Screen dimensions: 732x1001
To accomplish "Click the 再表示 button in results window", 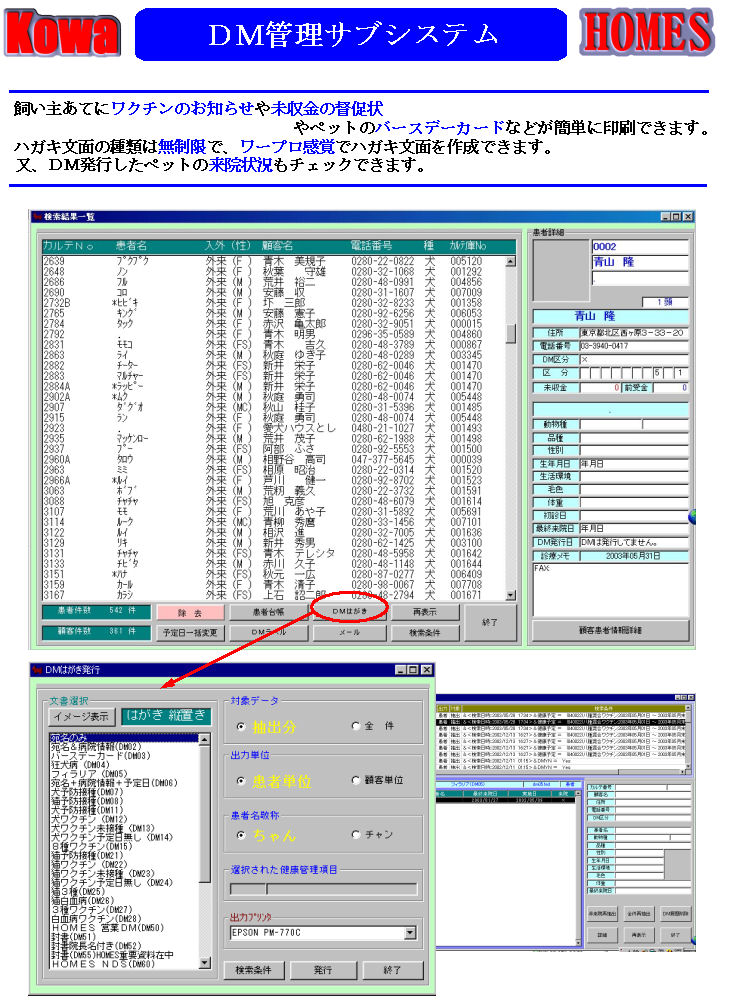I will pyautogui.click(x=425, y=612).
